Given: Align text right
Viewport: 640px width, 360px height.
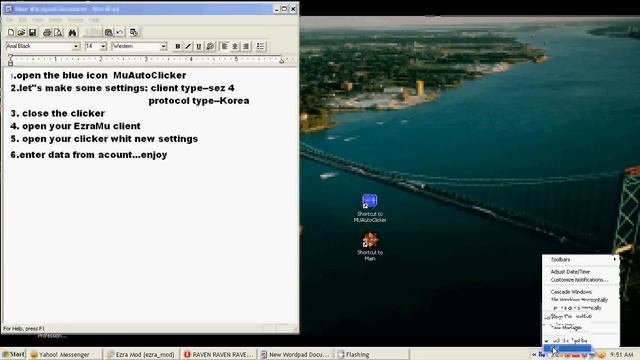Looking at the screenshot, I should coord(246,47).
